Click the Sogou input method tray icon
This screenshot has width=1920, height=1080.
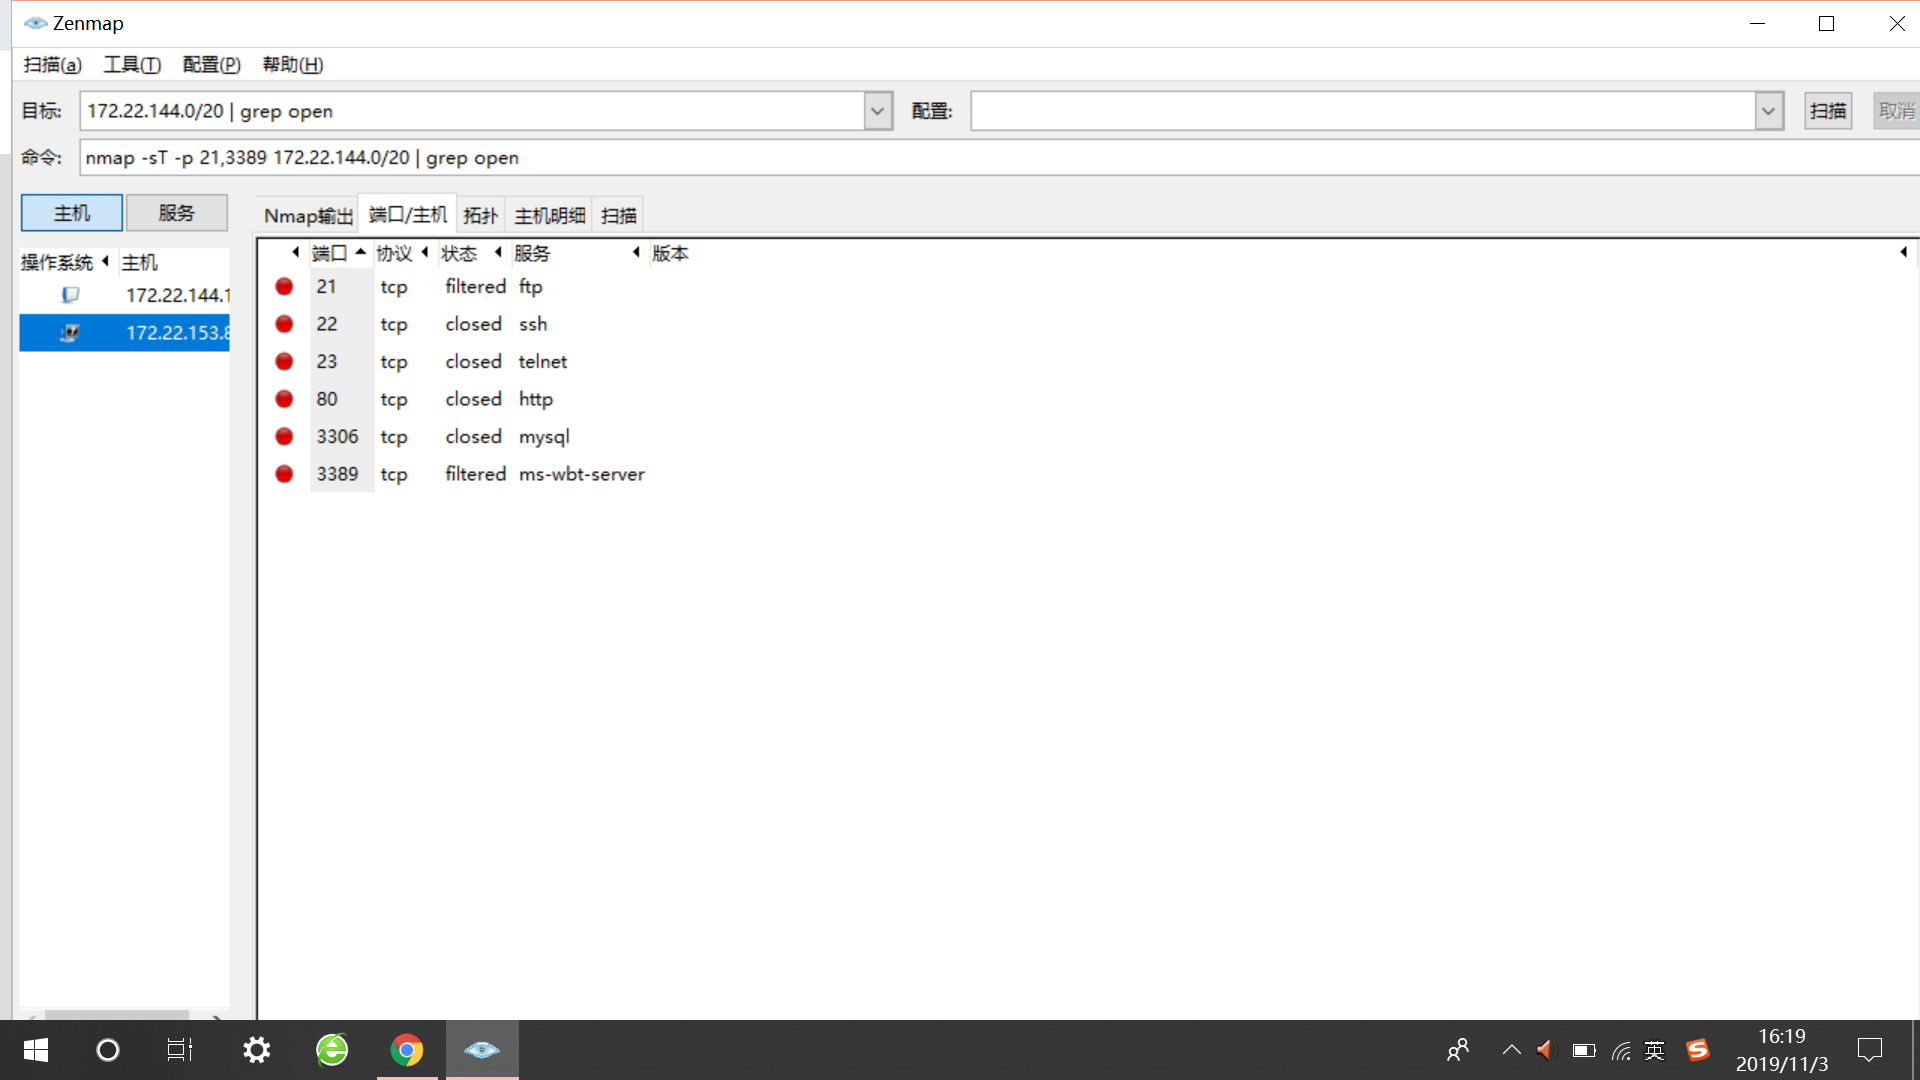click(x=1697, y=1050)
